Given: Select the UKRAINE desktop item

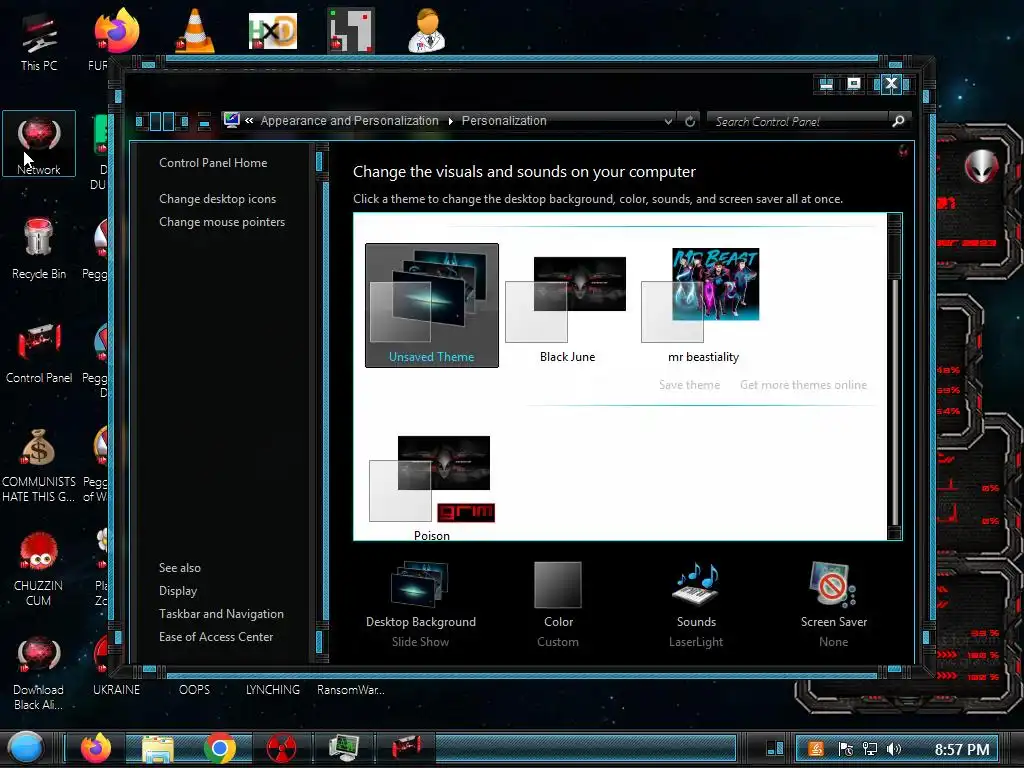Looking at the screenshot, I should tap(116, 690).
